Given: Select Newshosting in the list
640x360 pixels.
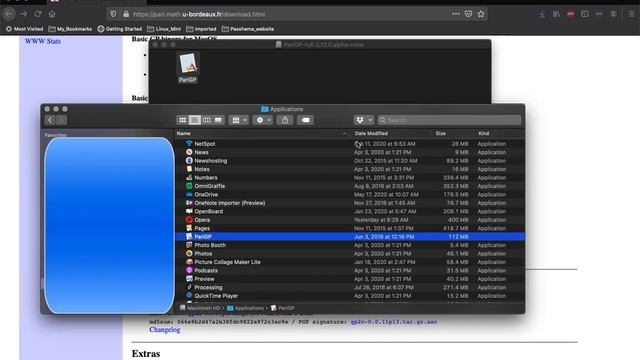Looking at the screenshot, I should point(350,161).
